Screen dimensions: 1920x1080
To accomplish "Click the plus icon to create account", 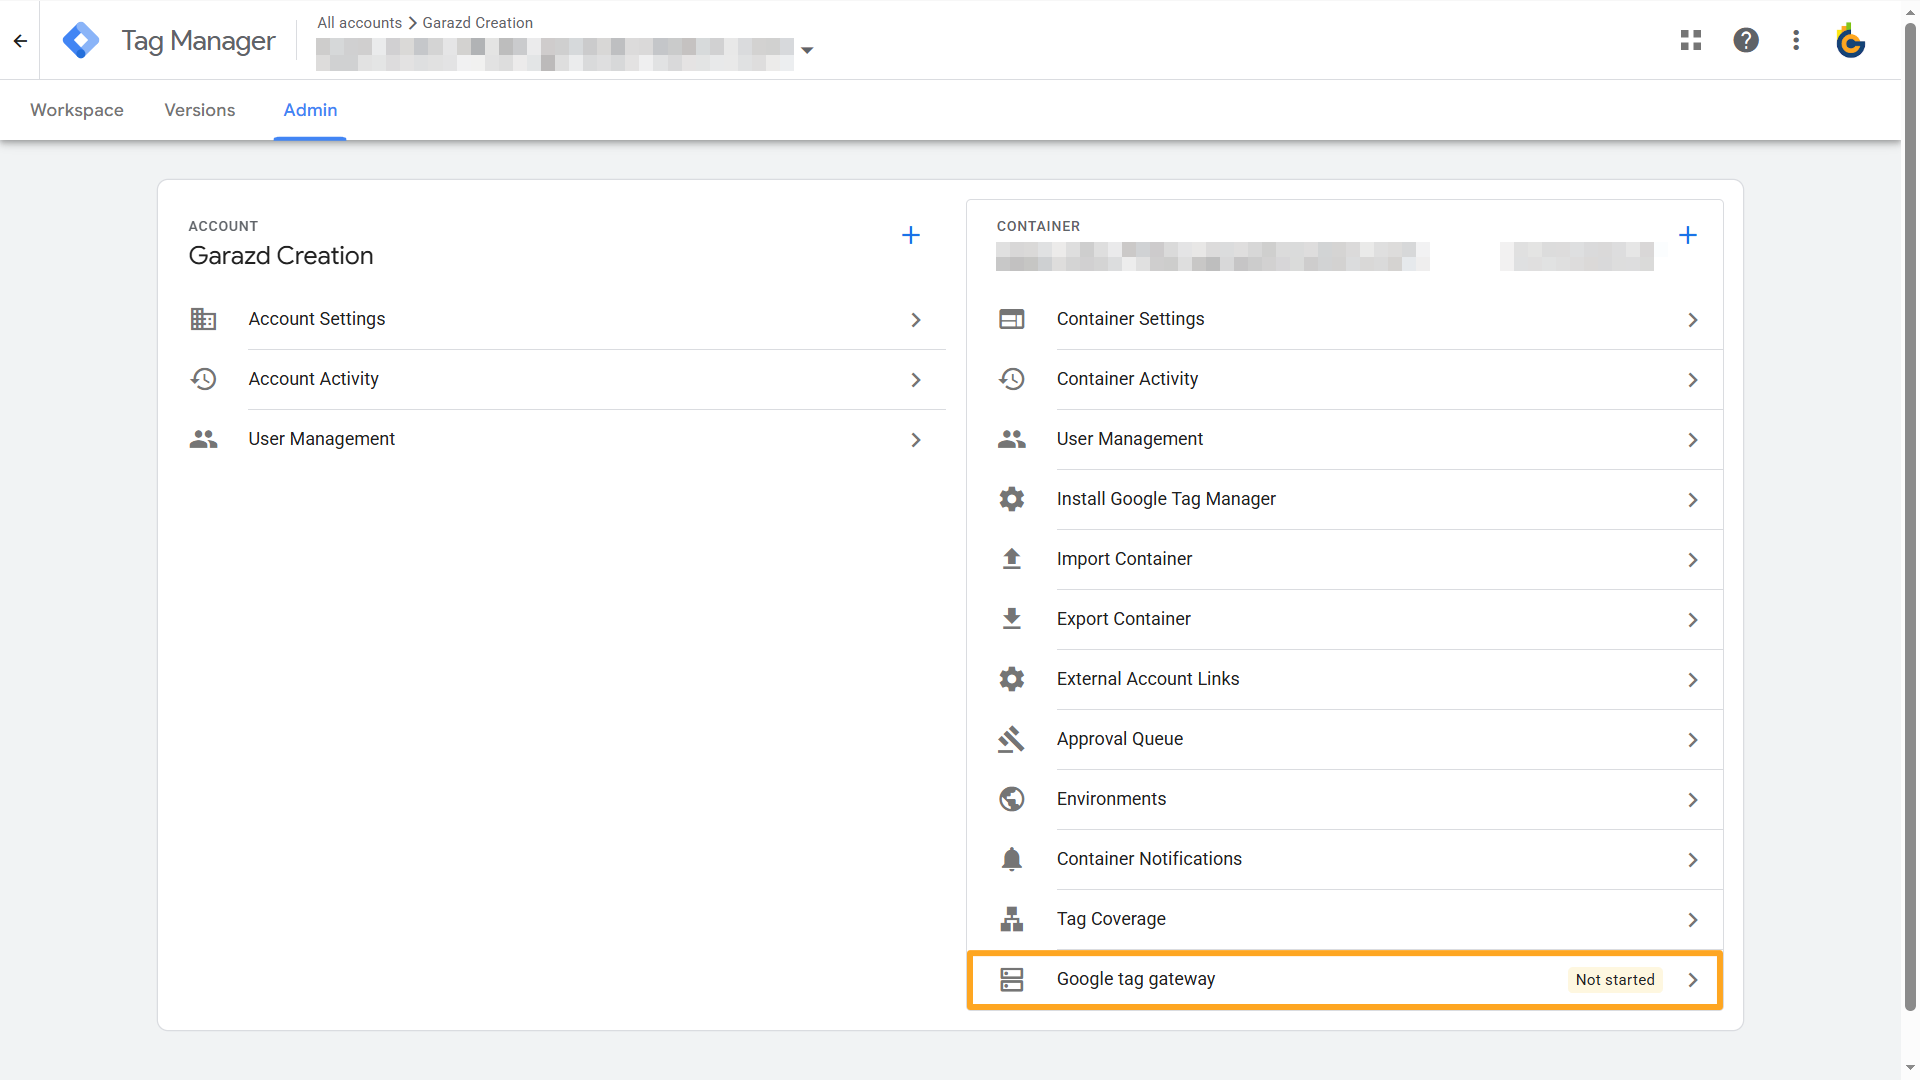I will [x=910, y=235].
